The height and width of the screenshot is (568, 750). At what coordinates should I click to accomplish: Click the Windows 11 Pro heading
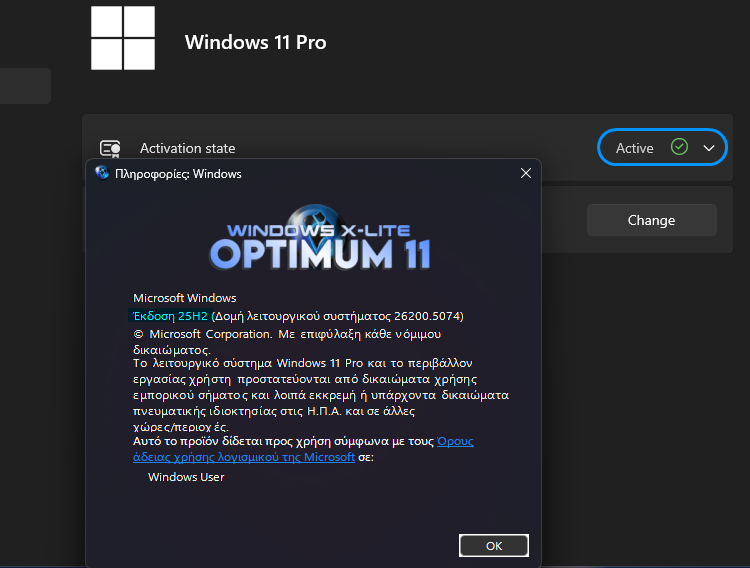[255, 42]
